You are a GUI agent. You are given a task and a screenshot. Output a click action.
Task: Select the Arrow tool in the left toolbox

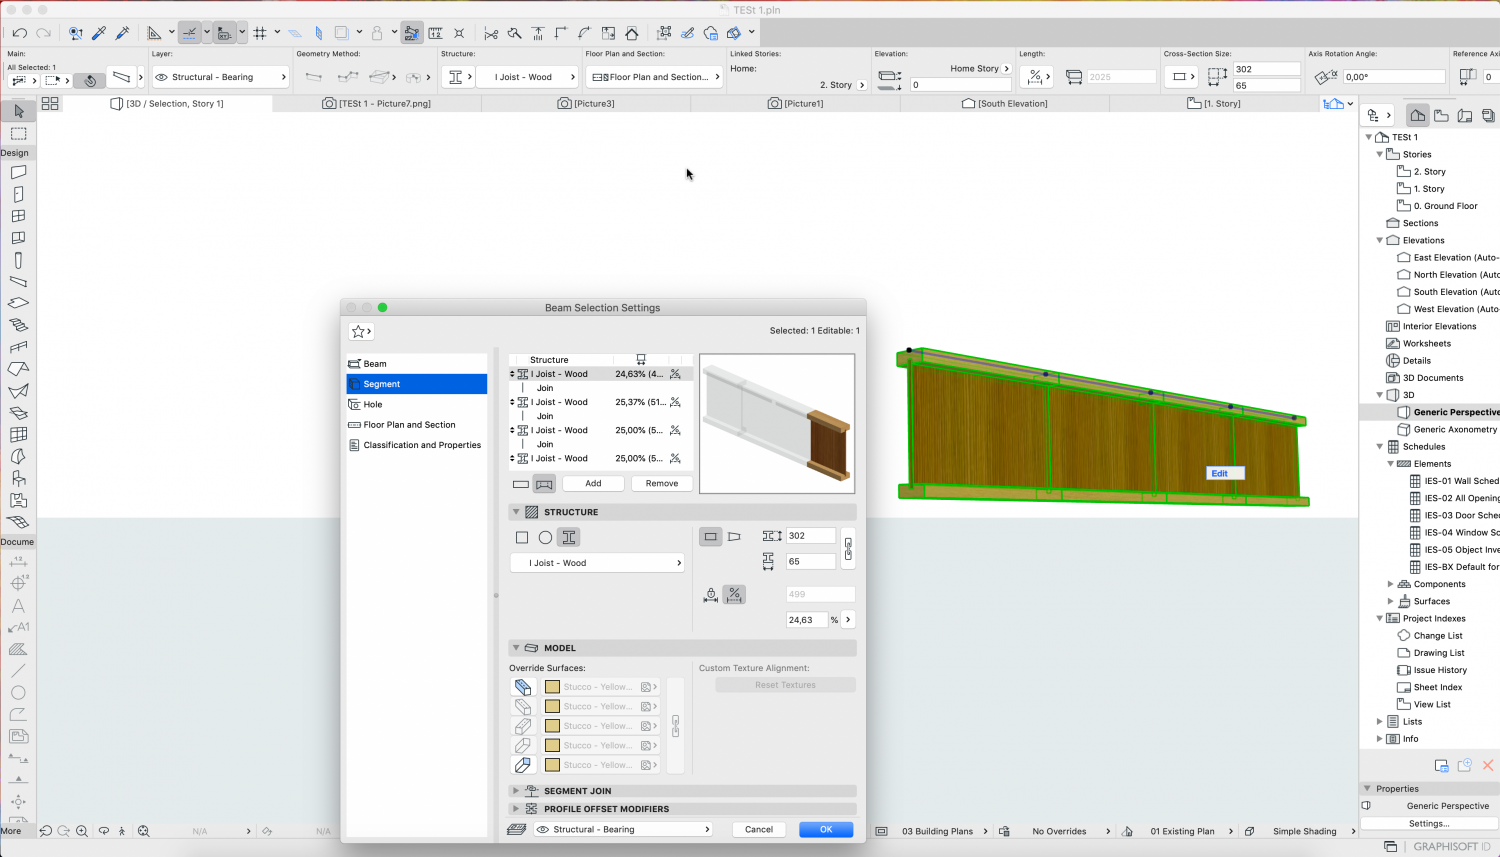coord(17,111)
